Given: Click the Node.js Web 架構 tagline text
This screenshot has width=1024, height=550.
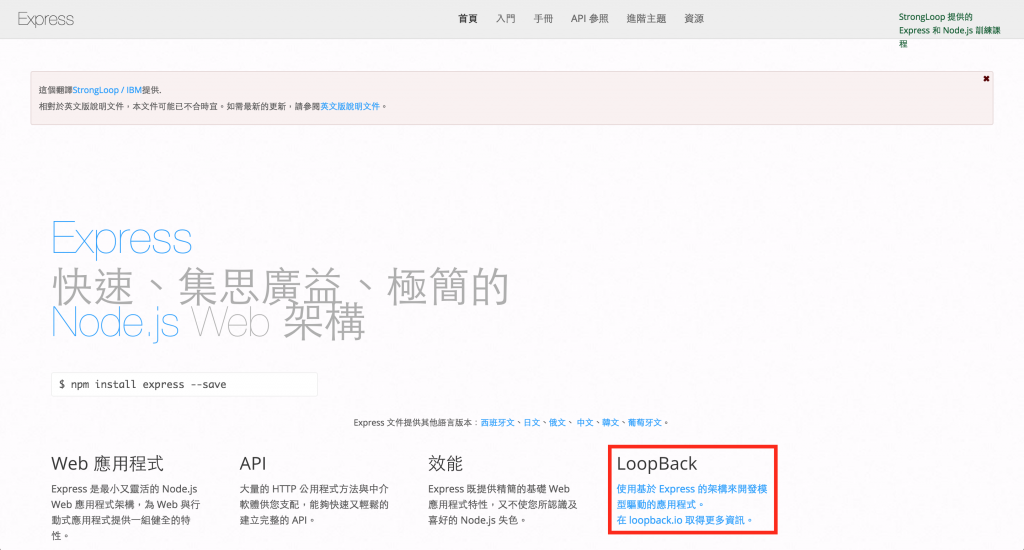Looking at the screenshot, I should pos(208,323).
